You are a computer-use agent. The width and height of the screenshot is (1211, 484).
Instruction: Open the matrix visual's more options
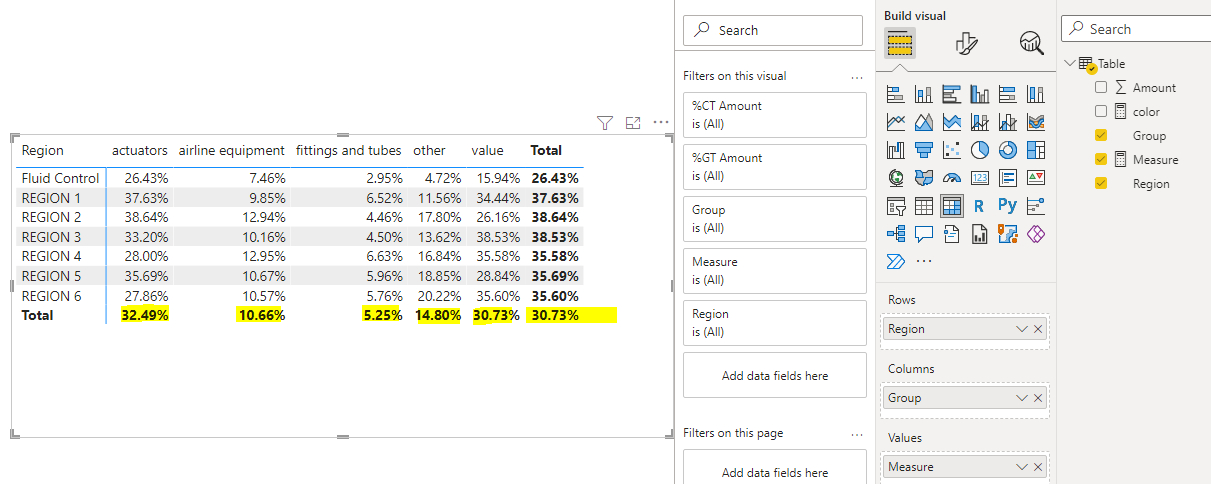coord(660,122)
